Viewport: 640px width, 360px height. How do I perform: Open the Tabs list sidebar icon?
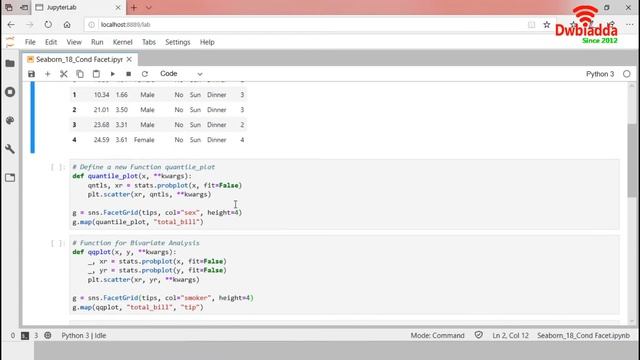(x=10, y=178)
